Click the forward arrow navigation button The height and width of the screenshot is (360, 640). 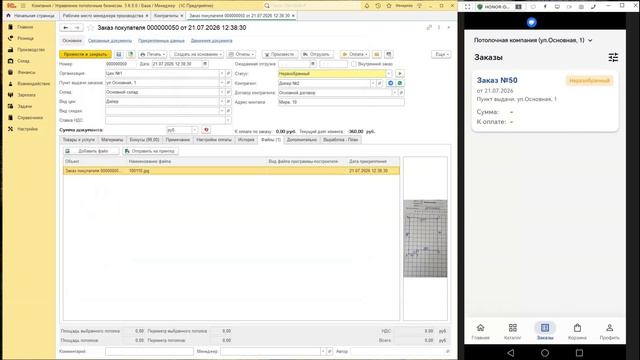(77, 28)
